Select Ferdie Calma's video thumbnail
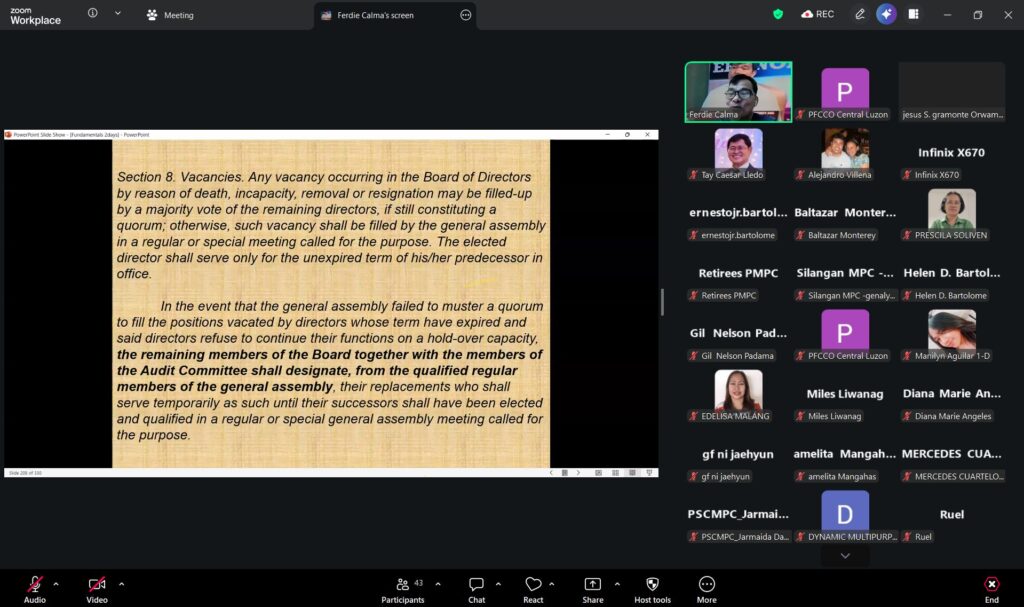Image resolution: width=1024 pixels, height=607 pixels. 738,92
